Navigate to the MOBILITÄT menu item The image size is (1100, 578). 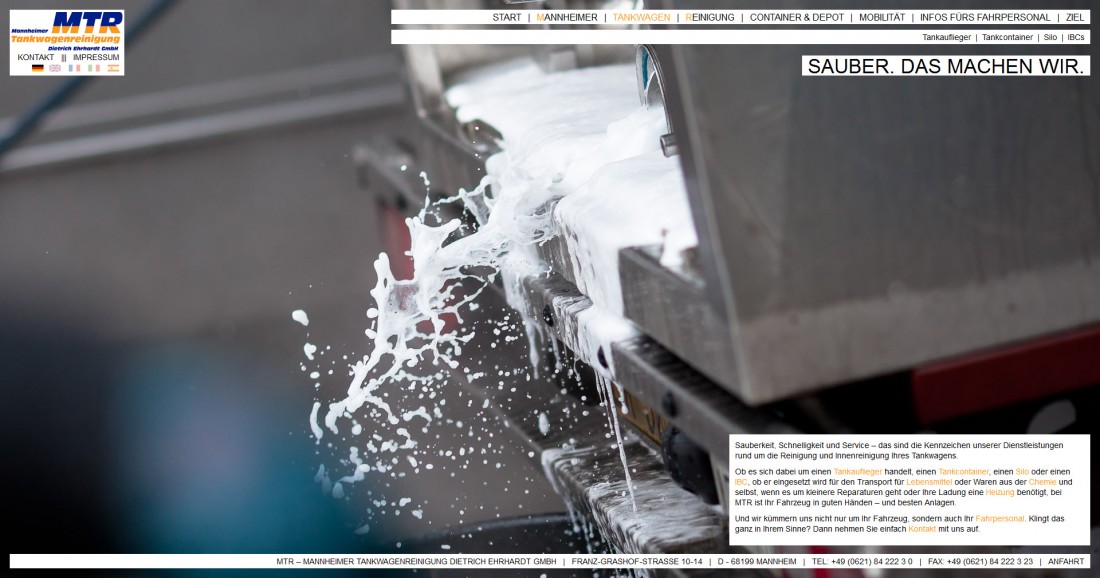coord(882,17)
